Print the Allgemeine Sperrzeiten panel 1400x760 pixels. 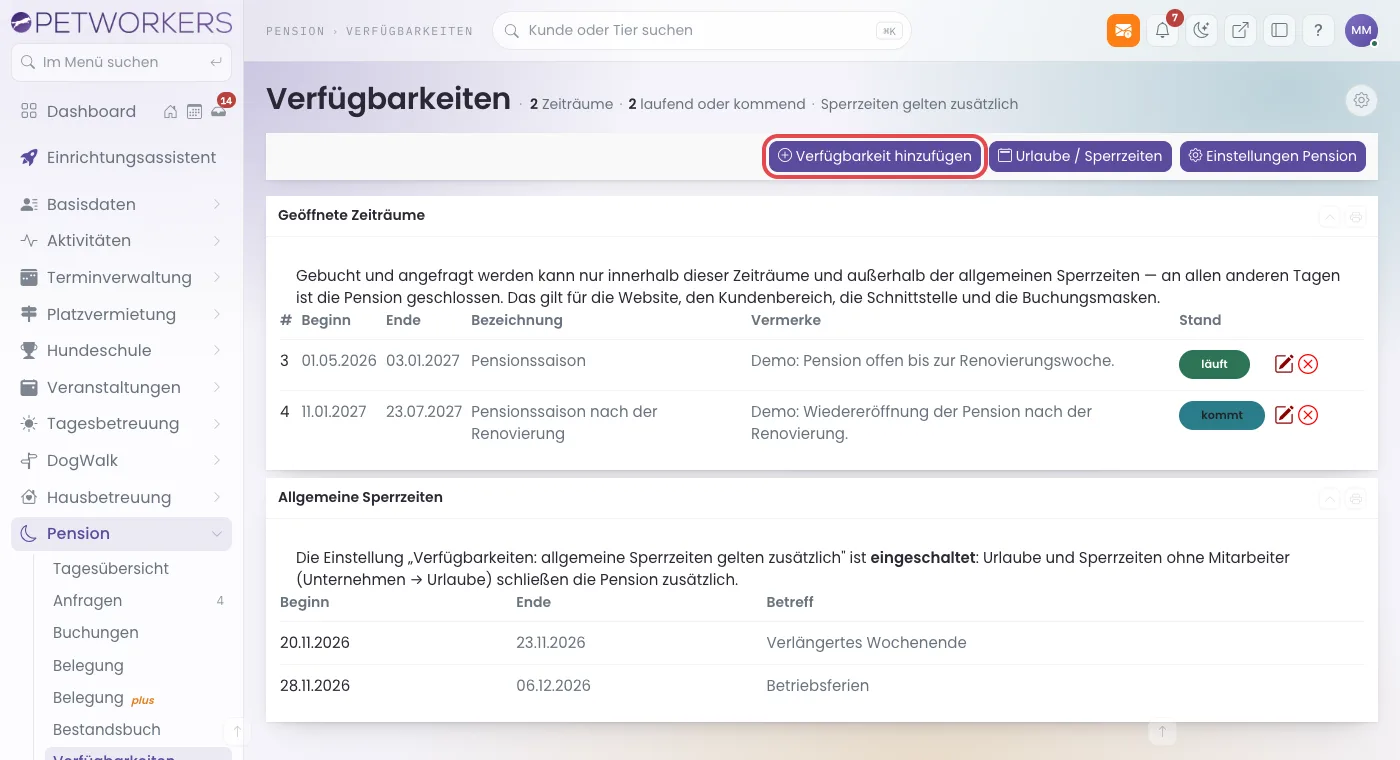(x=1356, y=498)
